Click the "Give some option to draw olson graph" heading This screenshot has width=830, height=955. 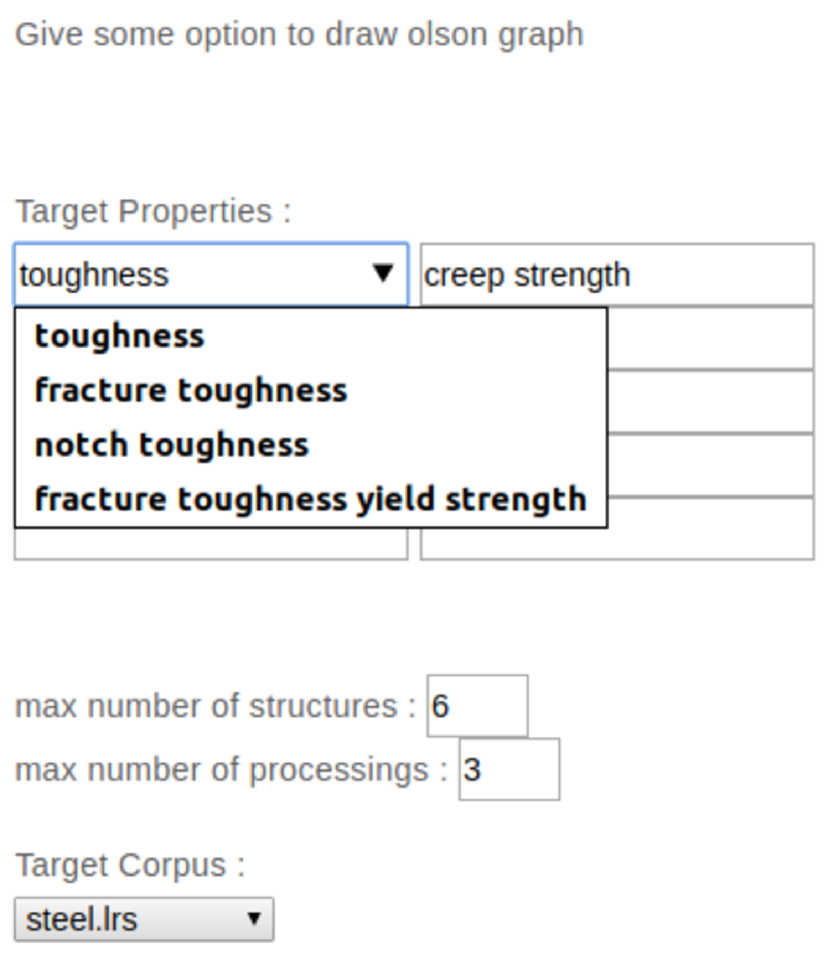click(x=299, y=34)
